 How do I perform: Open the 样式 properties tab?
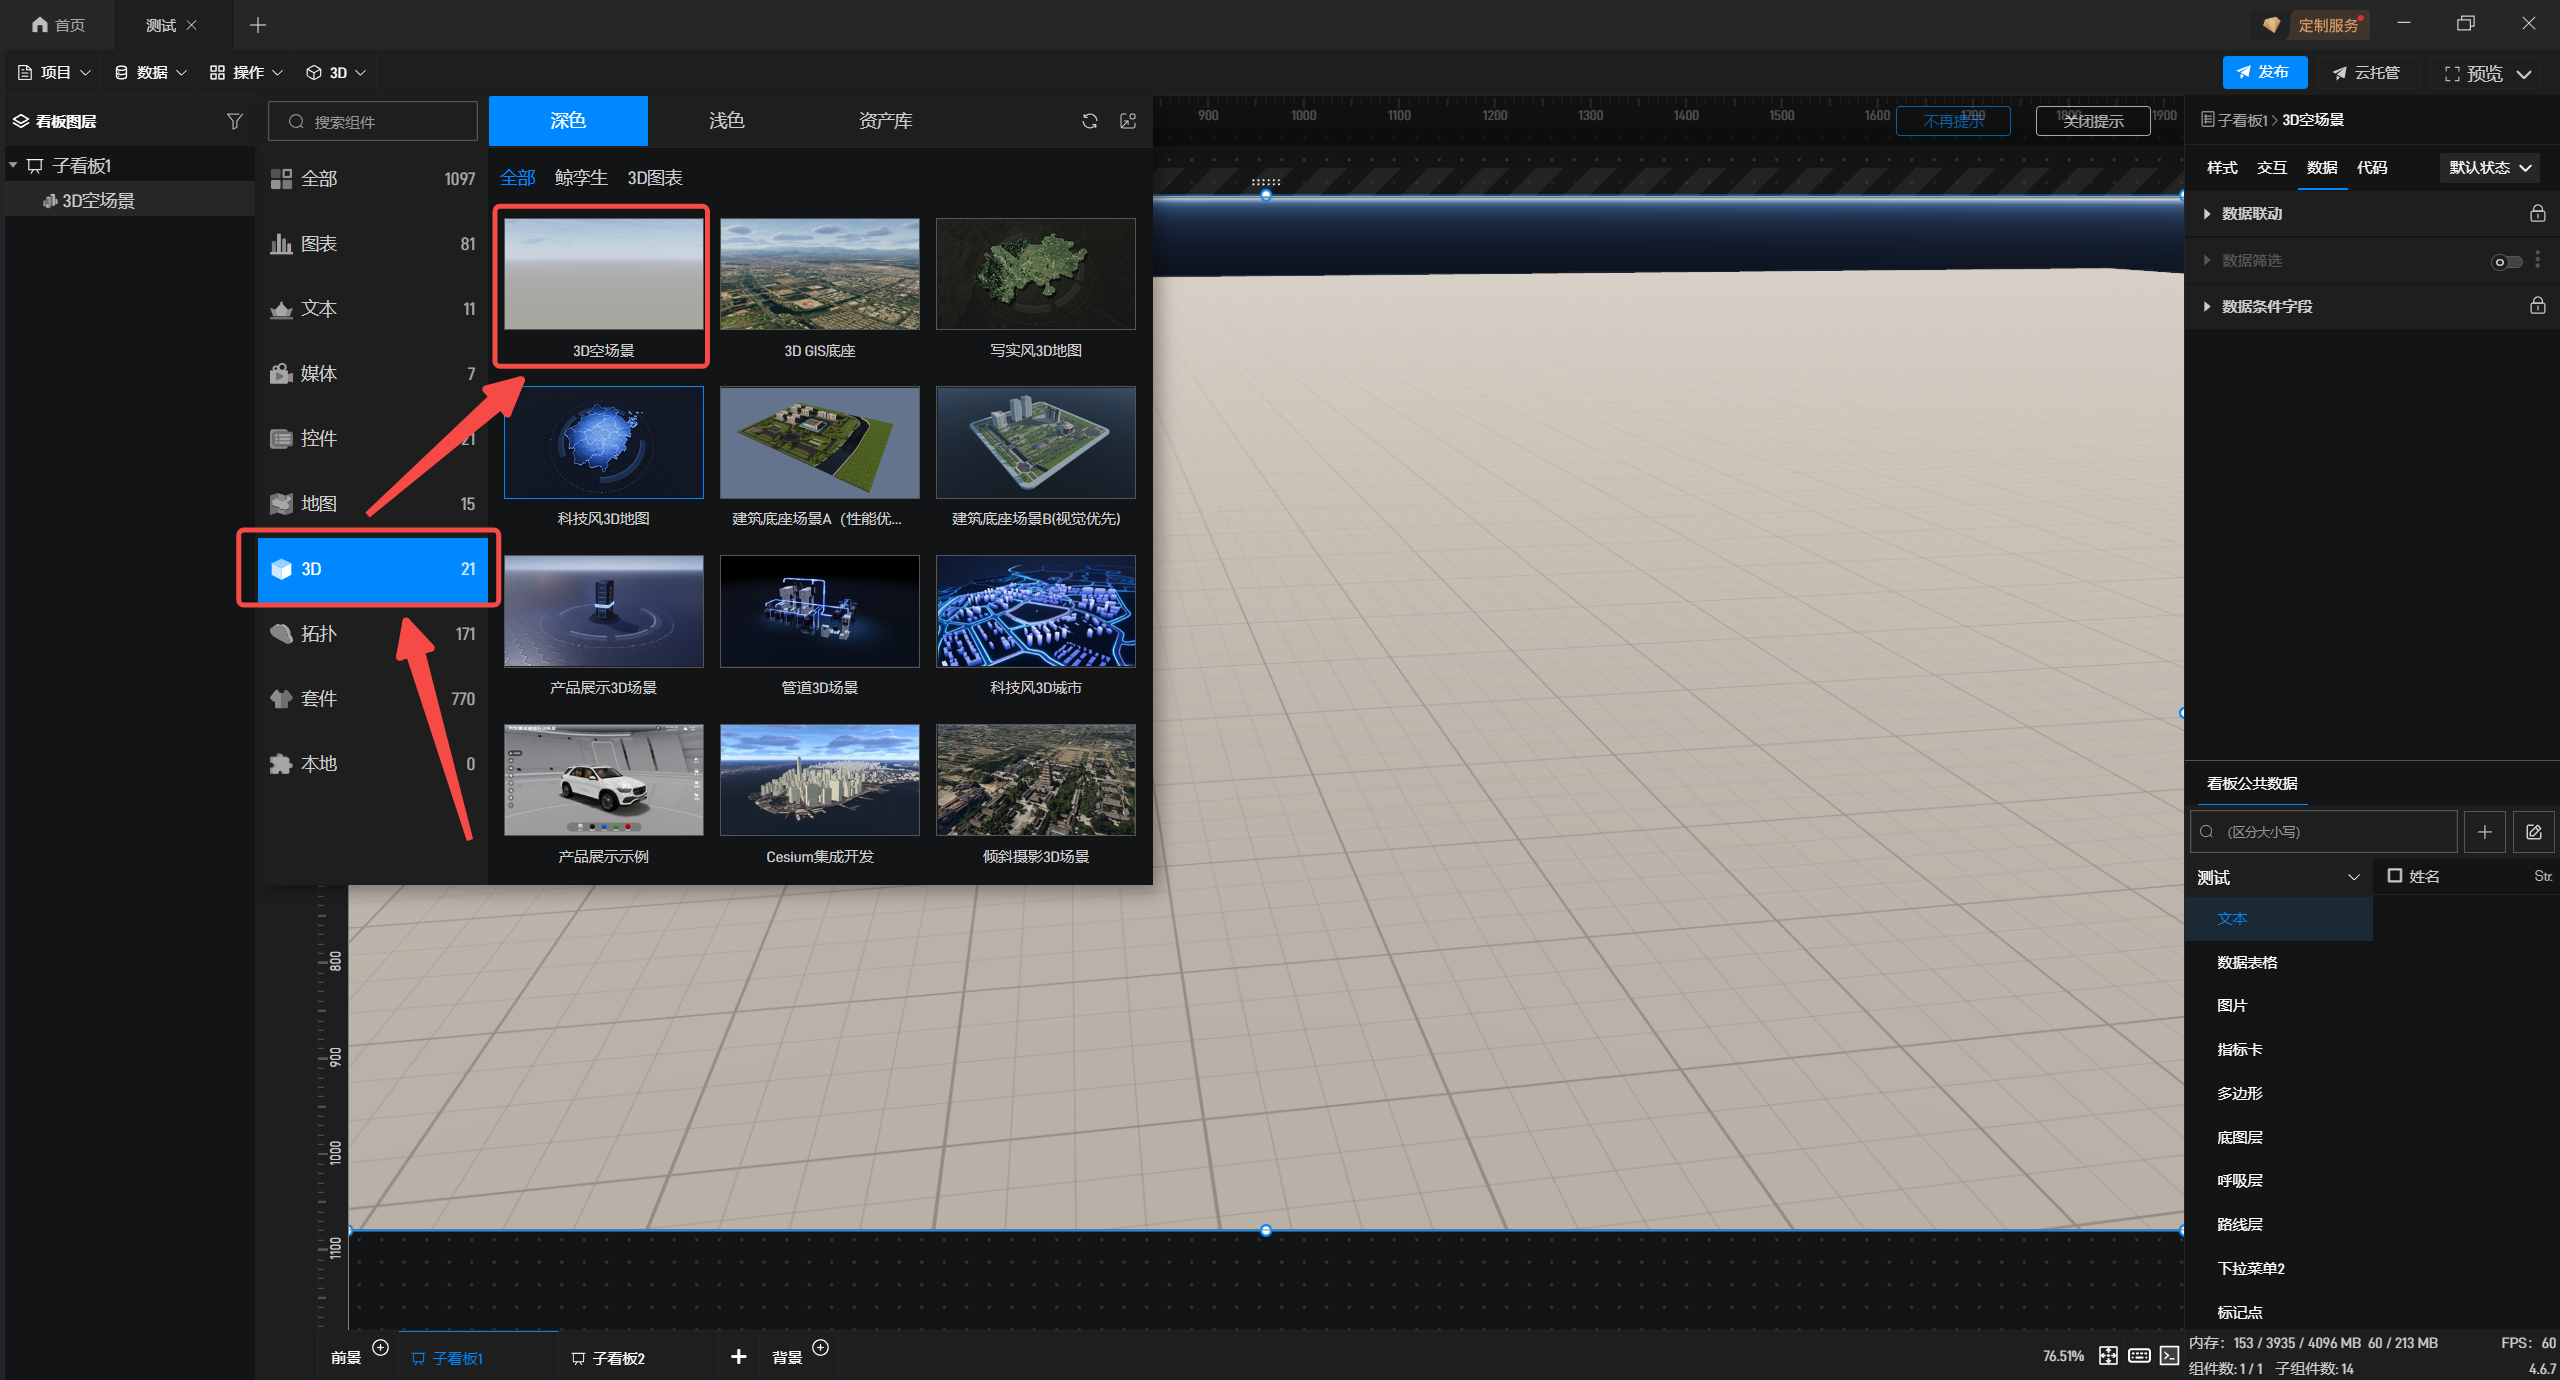(x=2221, y=167)
